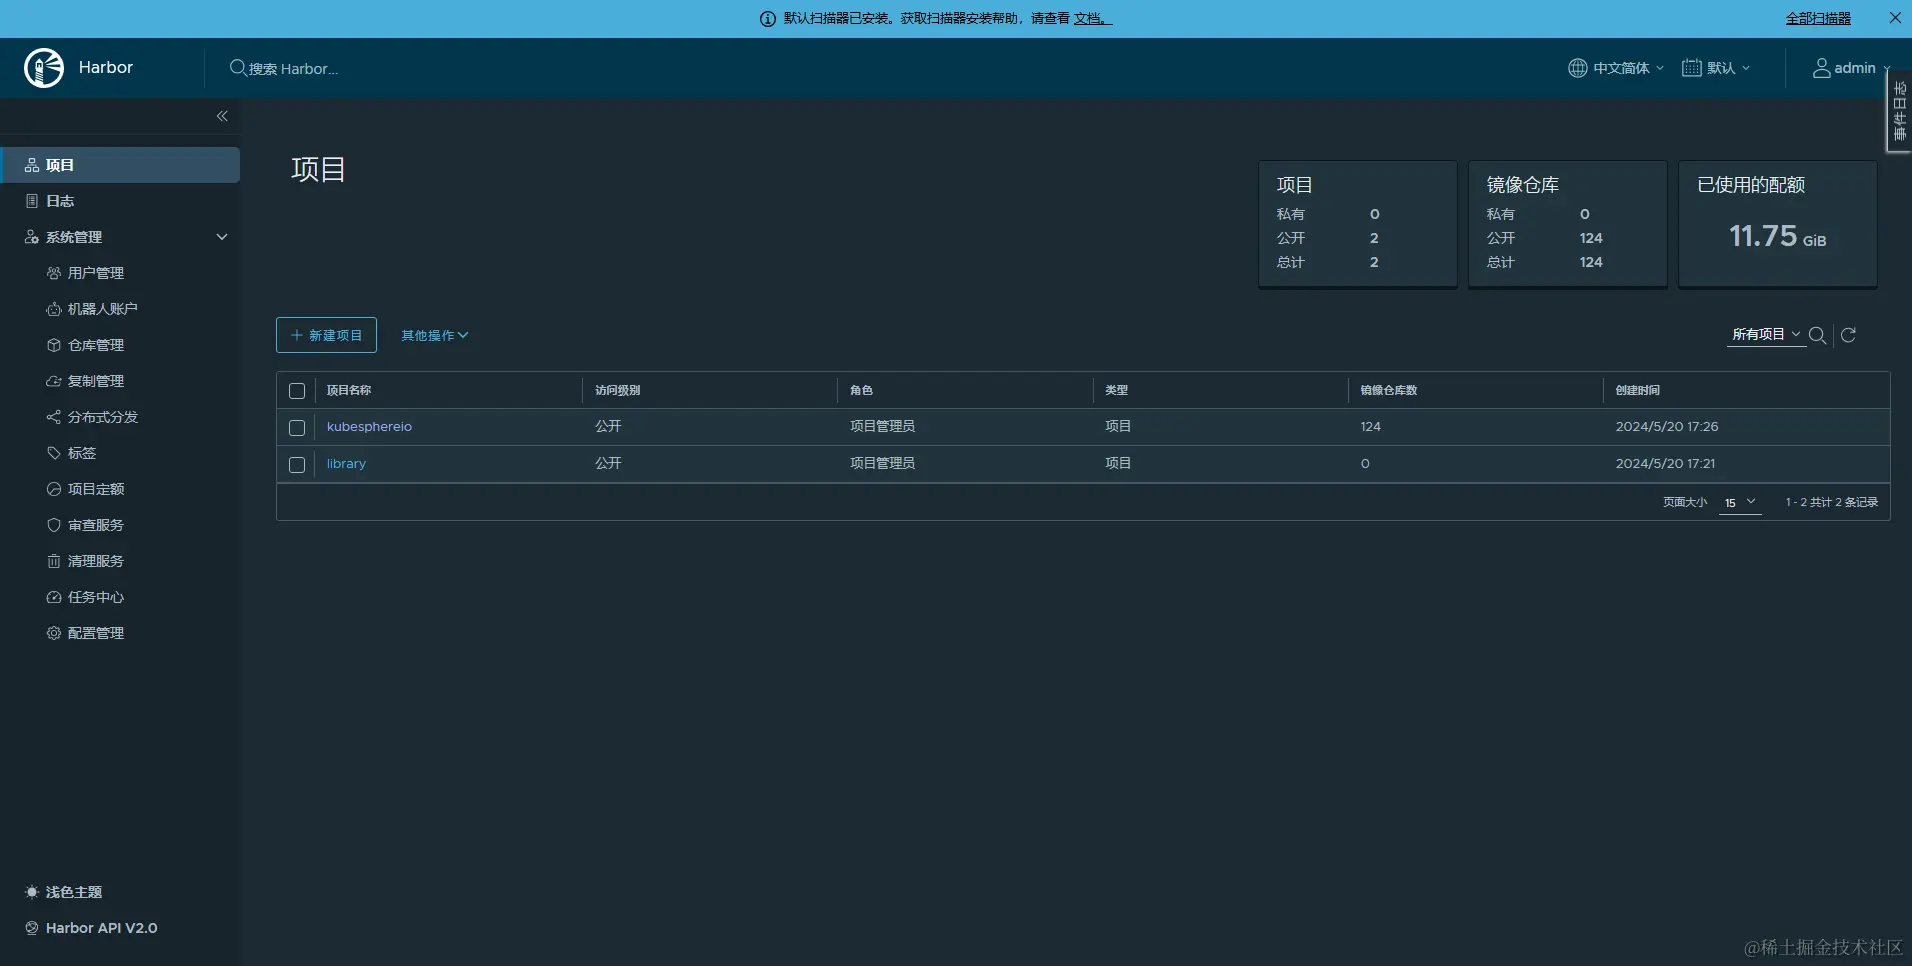Screen dimensions: 1912x966
Task: Collapse the 系统管理 menu section
Action: [222, 237]
